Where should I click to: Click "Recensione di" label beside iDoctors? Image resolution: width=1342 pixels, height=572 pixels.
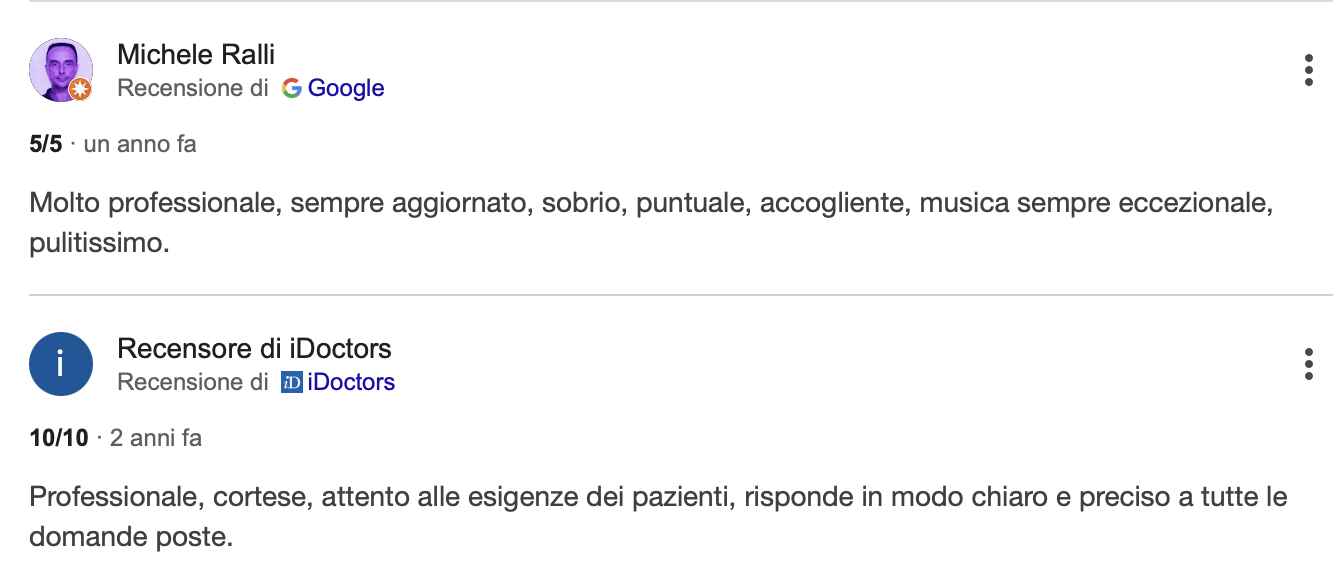(x=193, y=382)
